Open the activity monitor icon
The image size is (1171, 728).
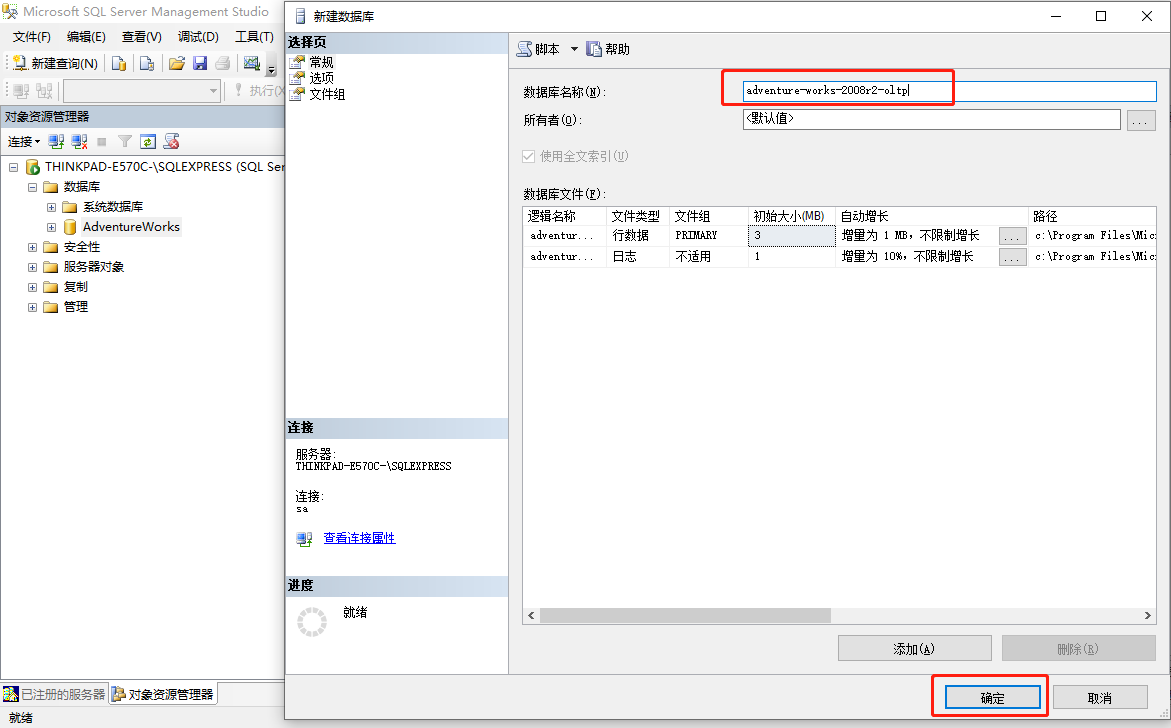252,63
